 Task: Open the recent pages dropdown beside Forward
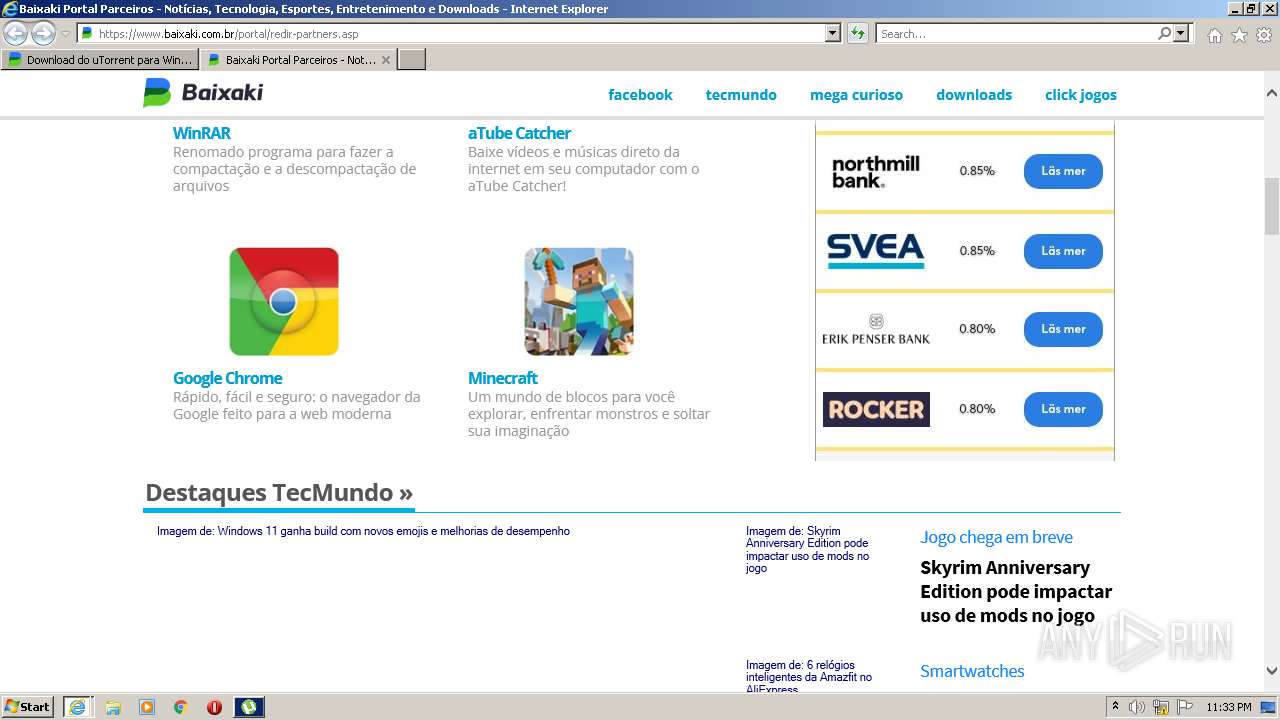(65, 34)
